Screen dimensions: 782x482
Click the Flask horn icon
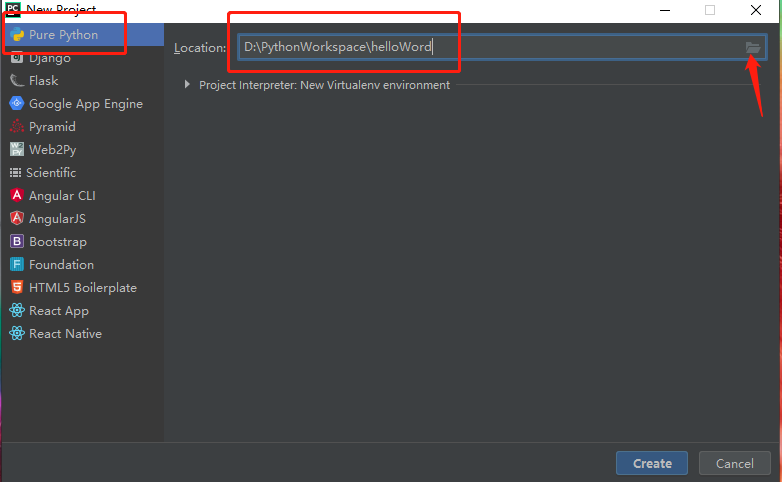pos(17,80)
